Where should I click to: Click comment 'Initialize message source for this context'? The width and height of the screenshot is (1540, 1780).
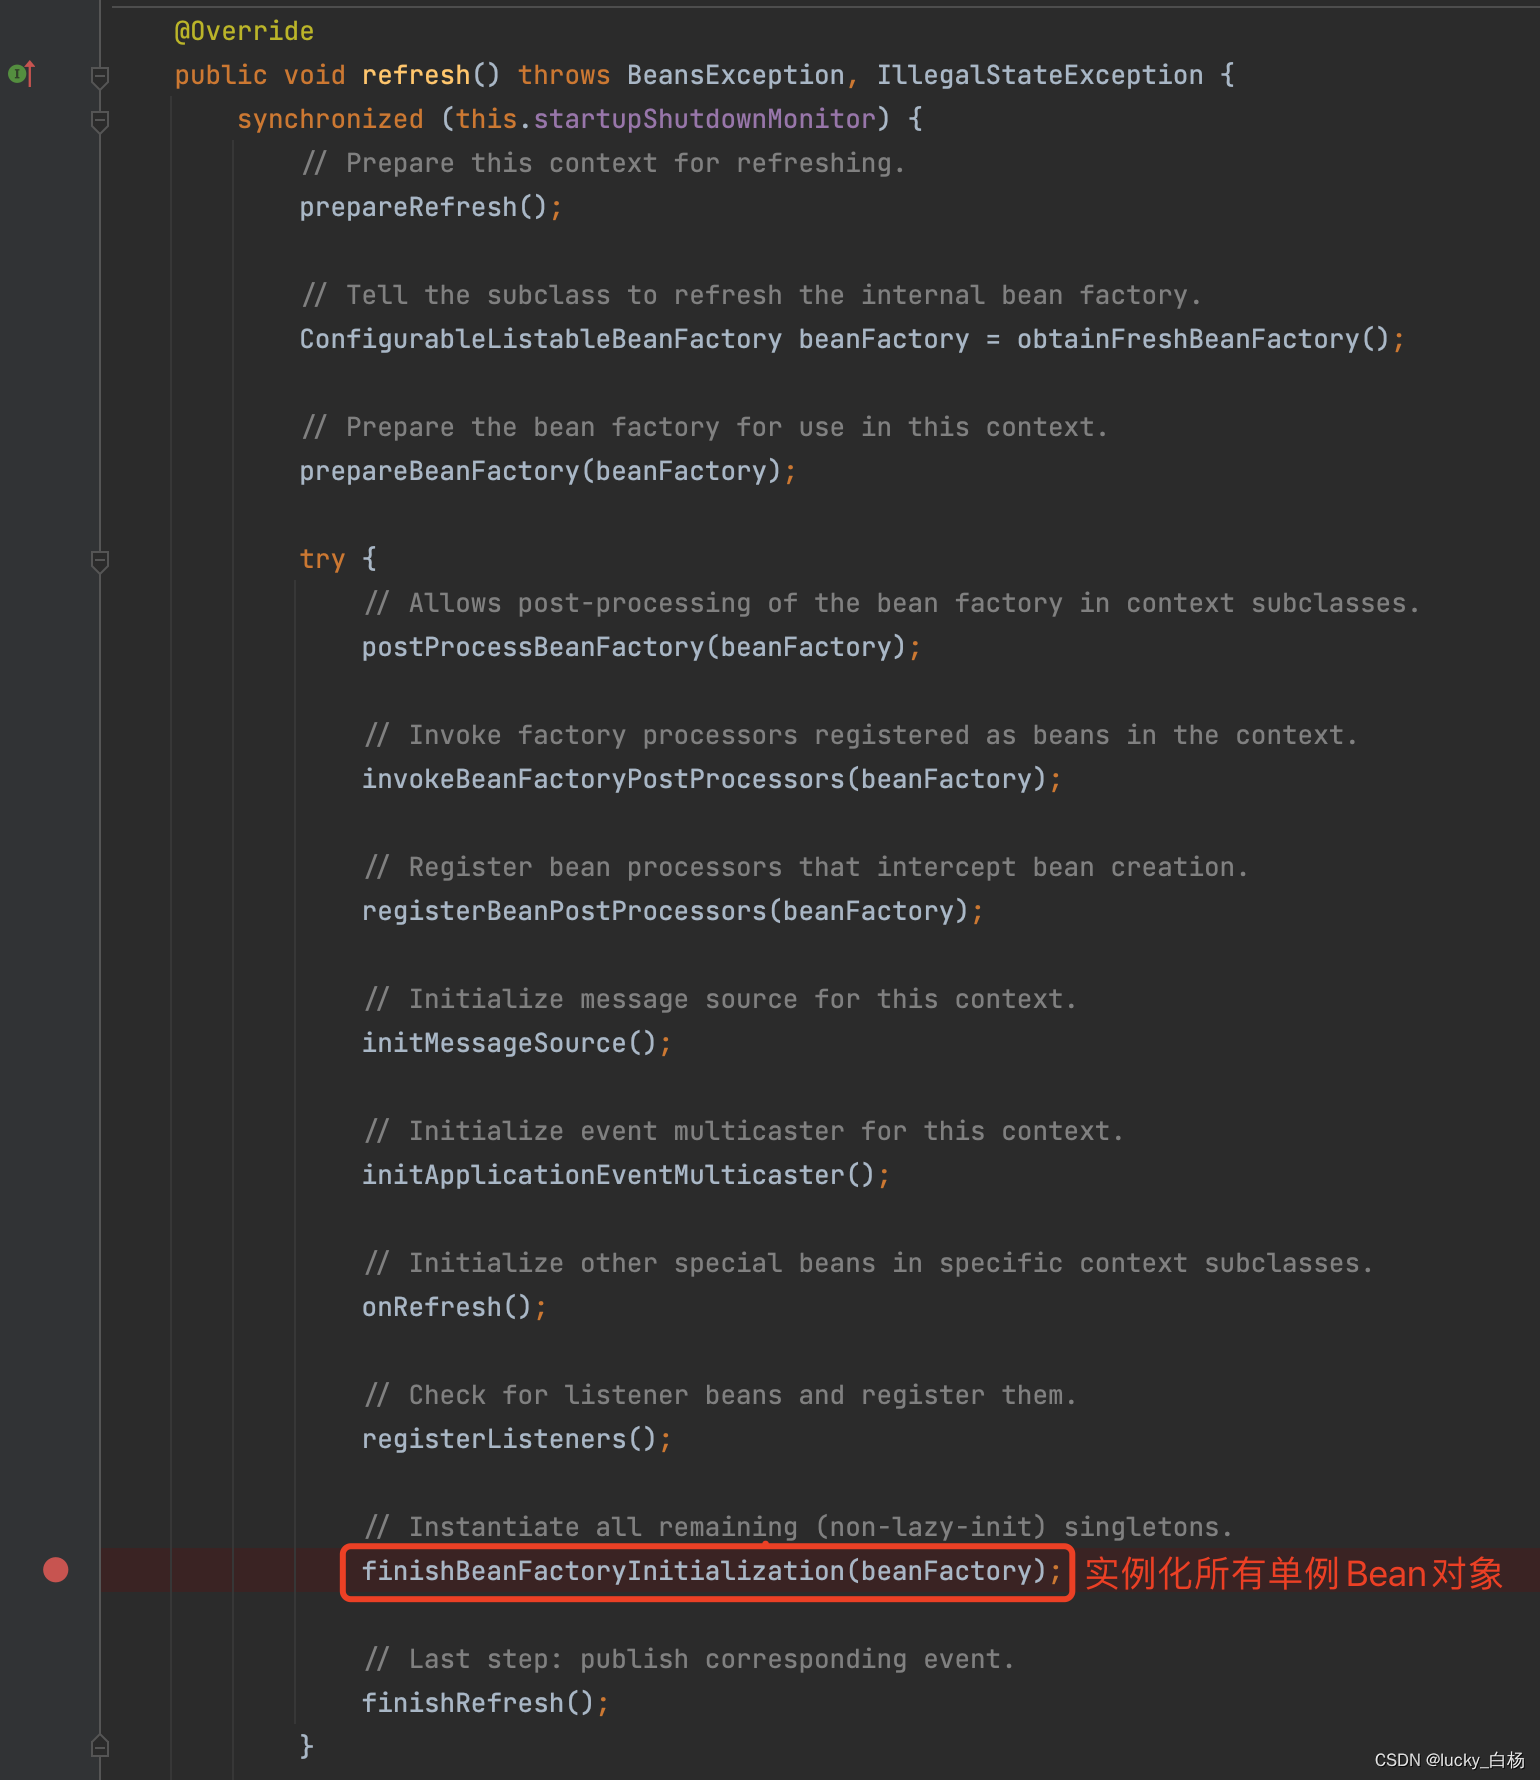click(x=720, y=999)
